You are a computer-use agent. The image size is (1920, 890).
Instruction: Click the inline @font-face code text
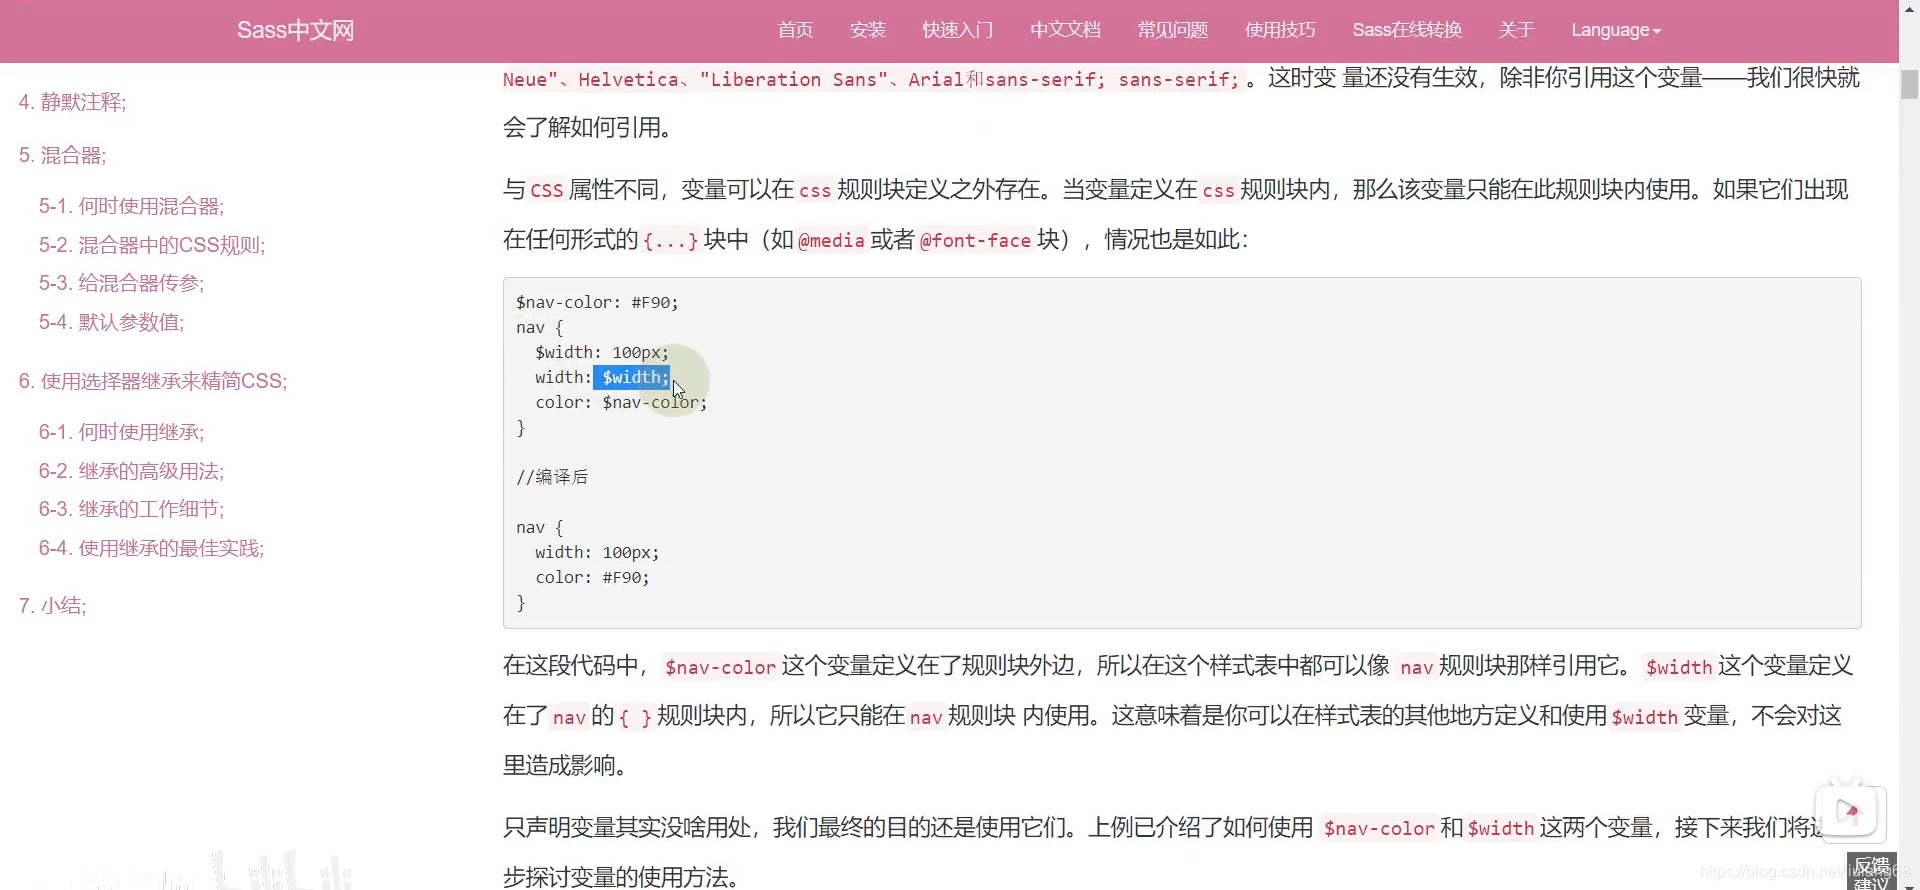click(x=975, y=240)
